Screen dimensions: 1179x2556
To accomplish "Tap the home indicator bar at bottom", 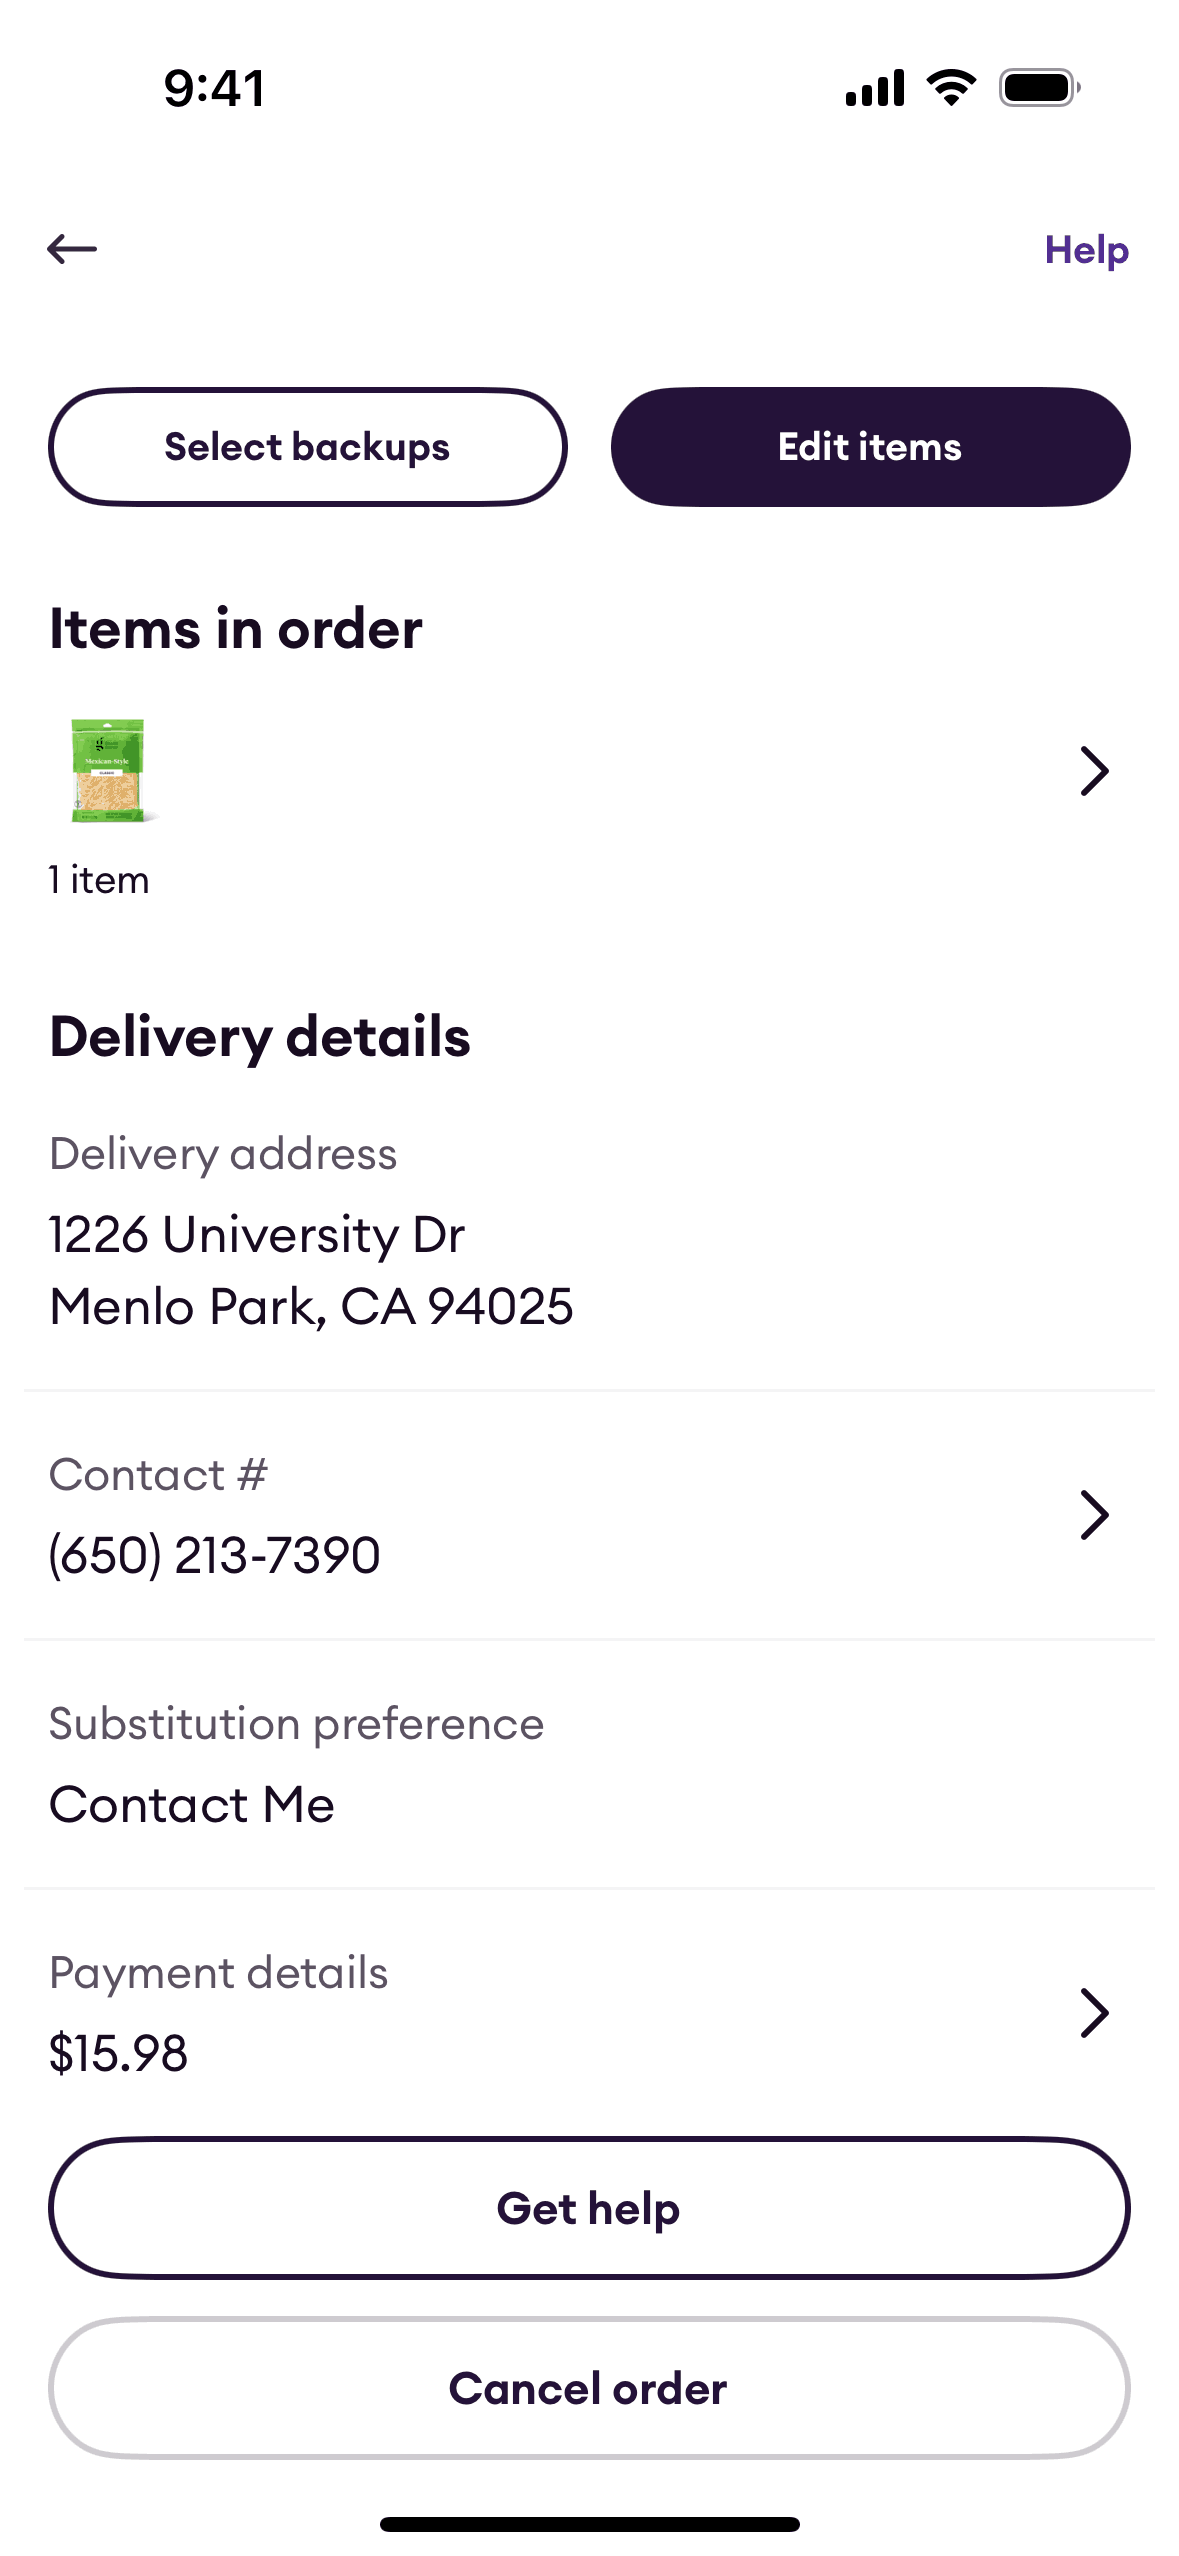I will click(589, 2524).
